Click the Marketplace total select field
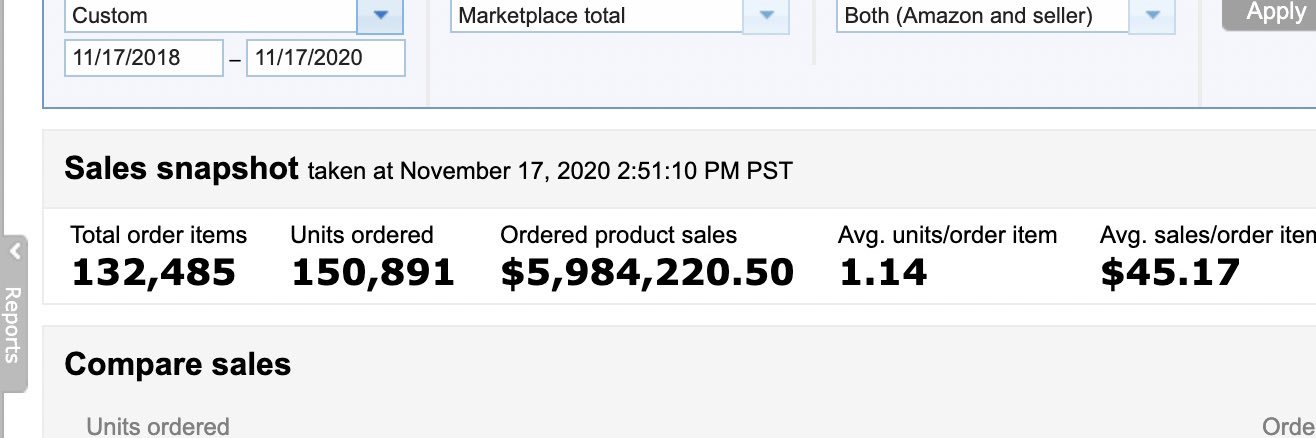 [597, 16]
